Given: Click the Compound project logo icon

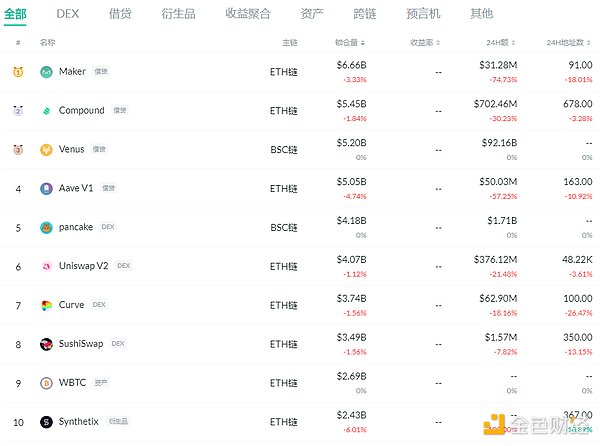Looking at the screenshot, I should (x=47, y=111).
